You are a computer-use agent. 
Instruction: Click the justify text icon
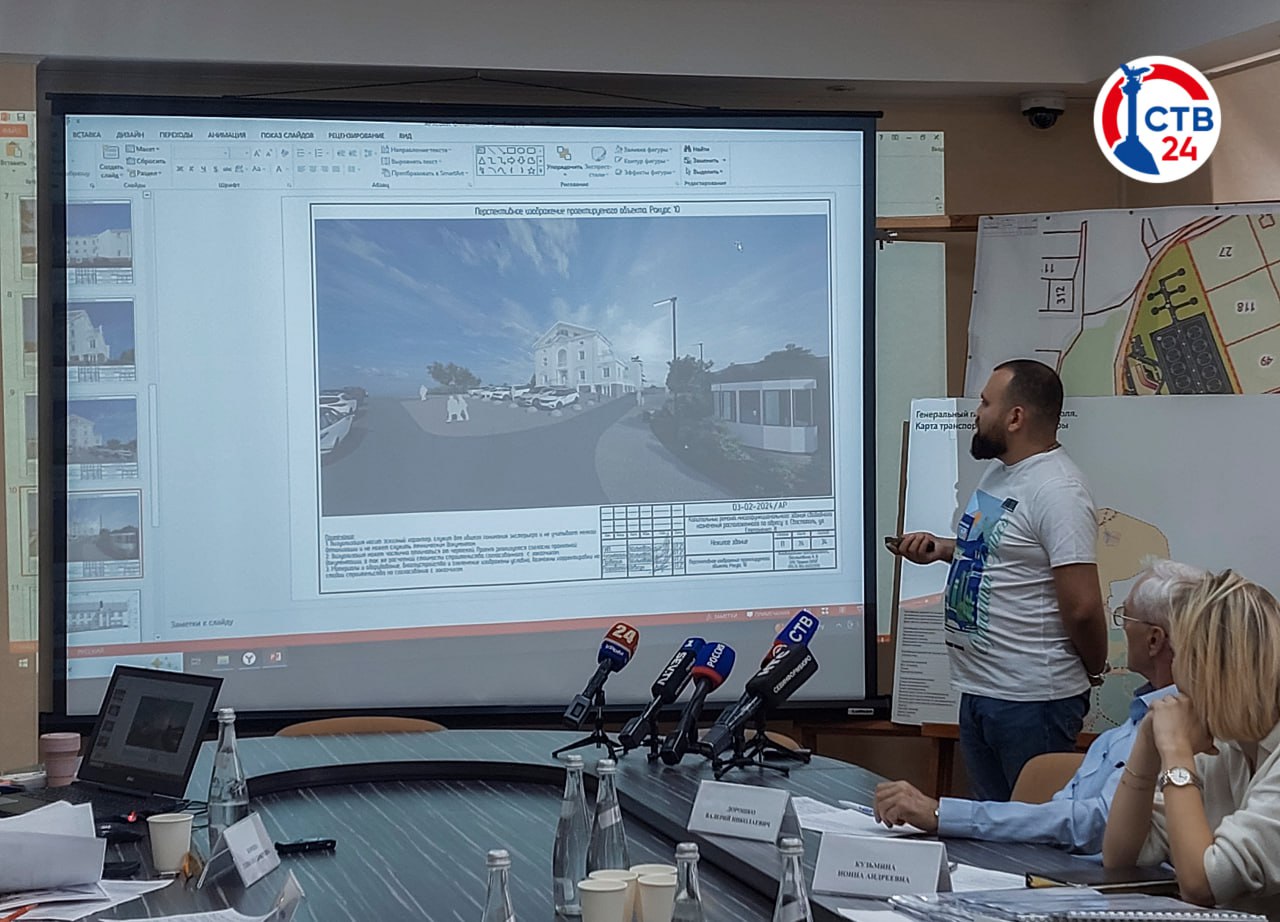336,169
